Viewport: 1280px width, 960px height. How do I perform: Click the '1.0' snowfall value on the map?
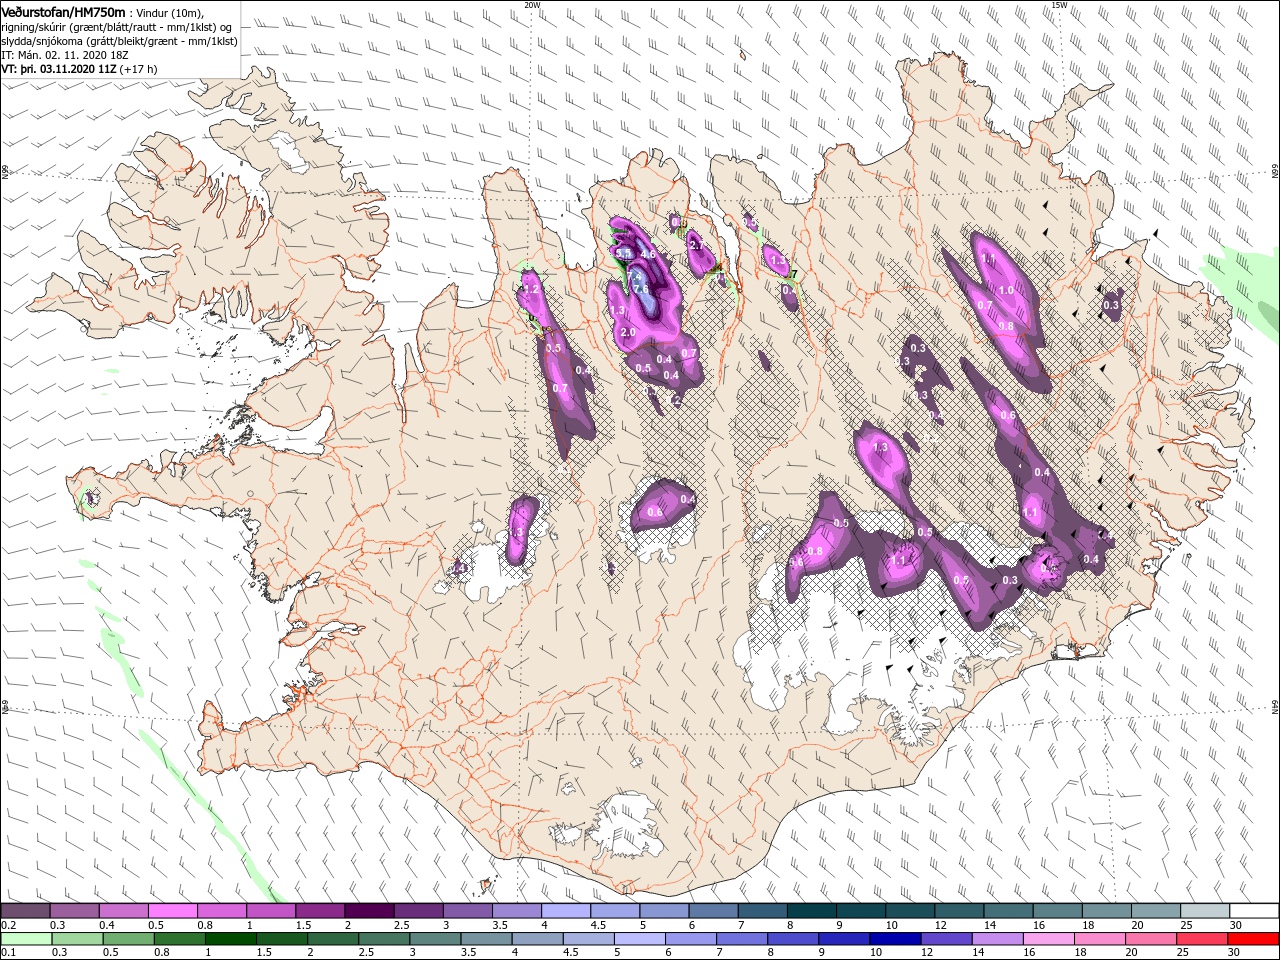1006,290
